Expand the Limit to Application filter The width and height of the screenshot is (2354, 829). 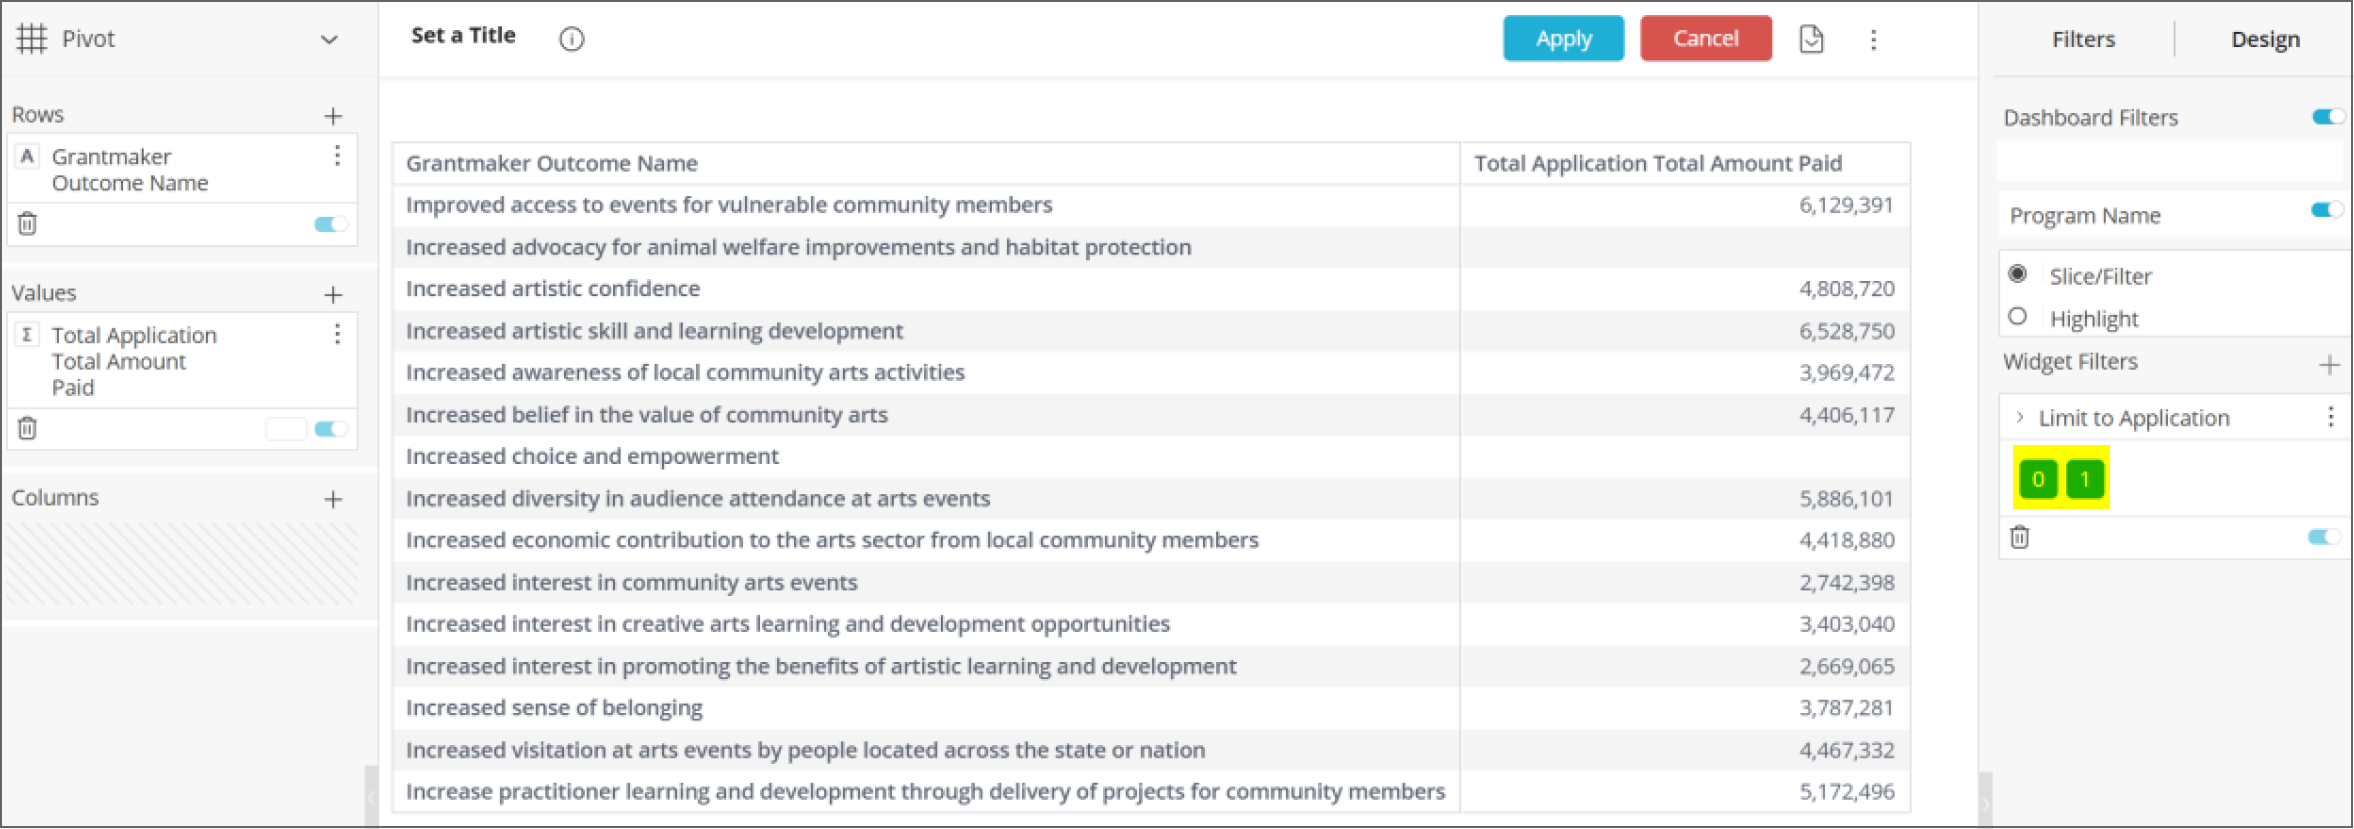[2020, 418]
